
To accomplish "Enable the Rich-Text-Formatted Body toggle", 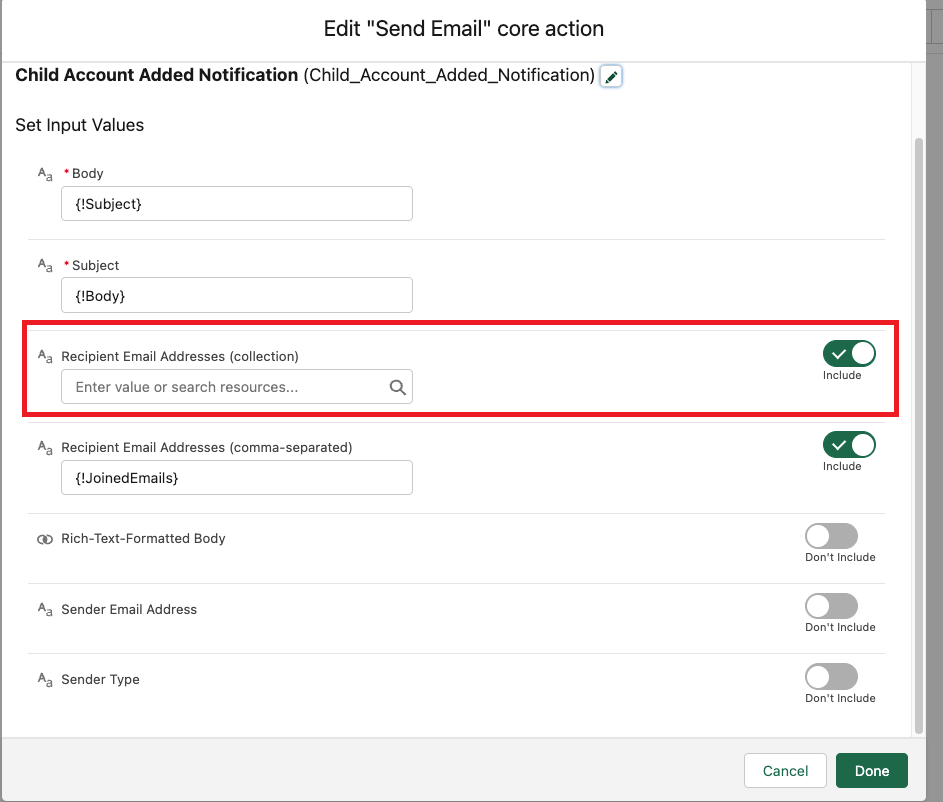I will 831,536.
